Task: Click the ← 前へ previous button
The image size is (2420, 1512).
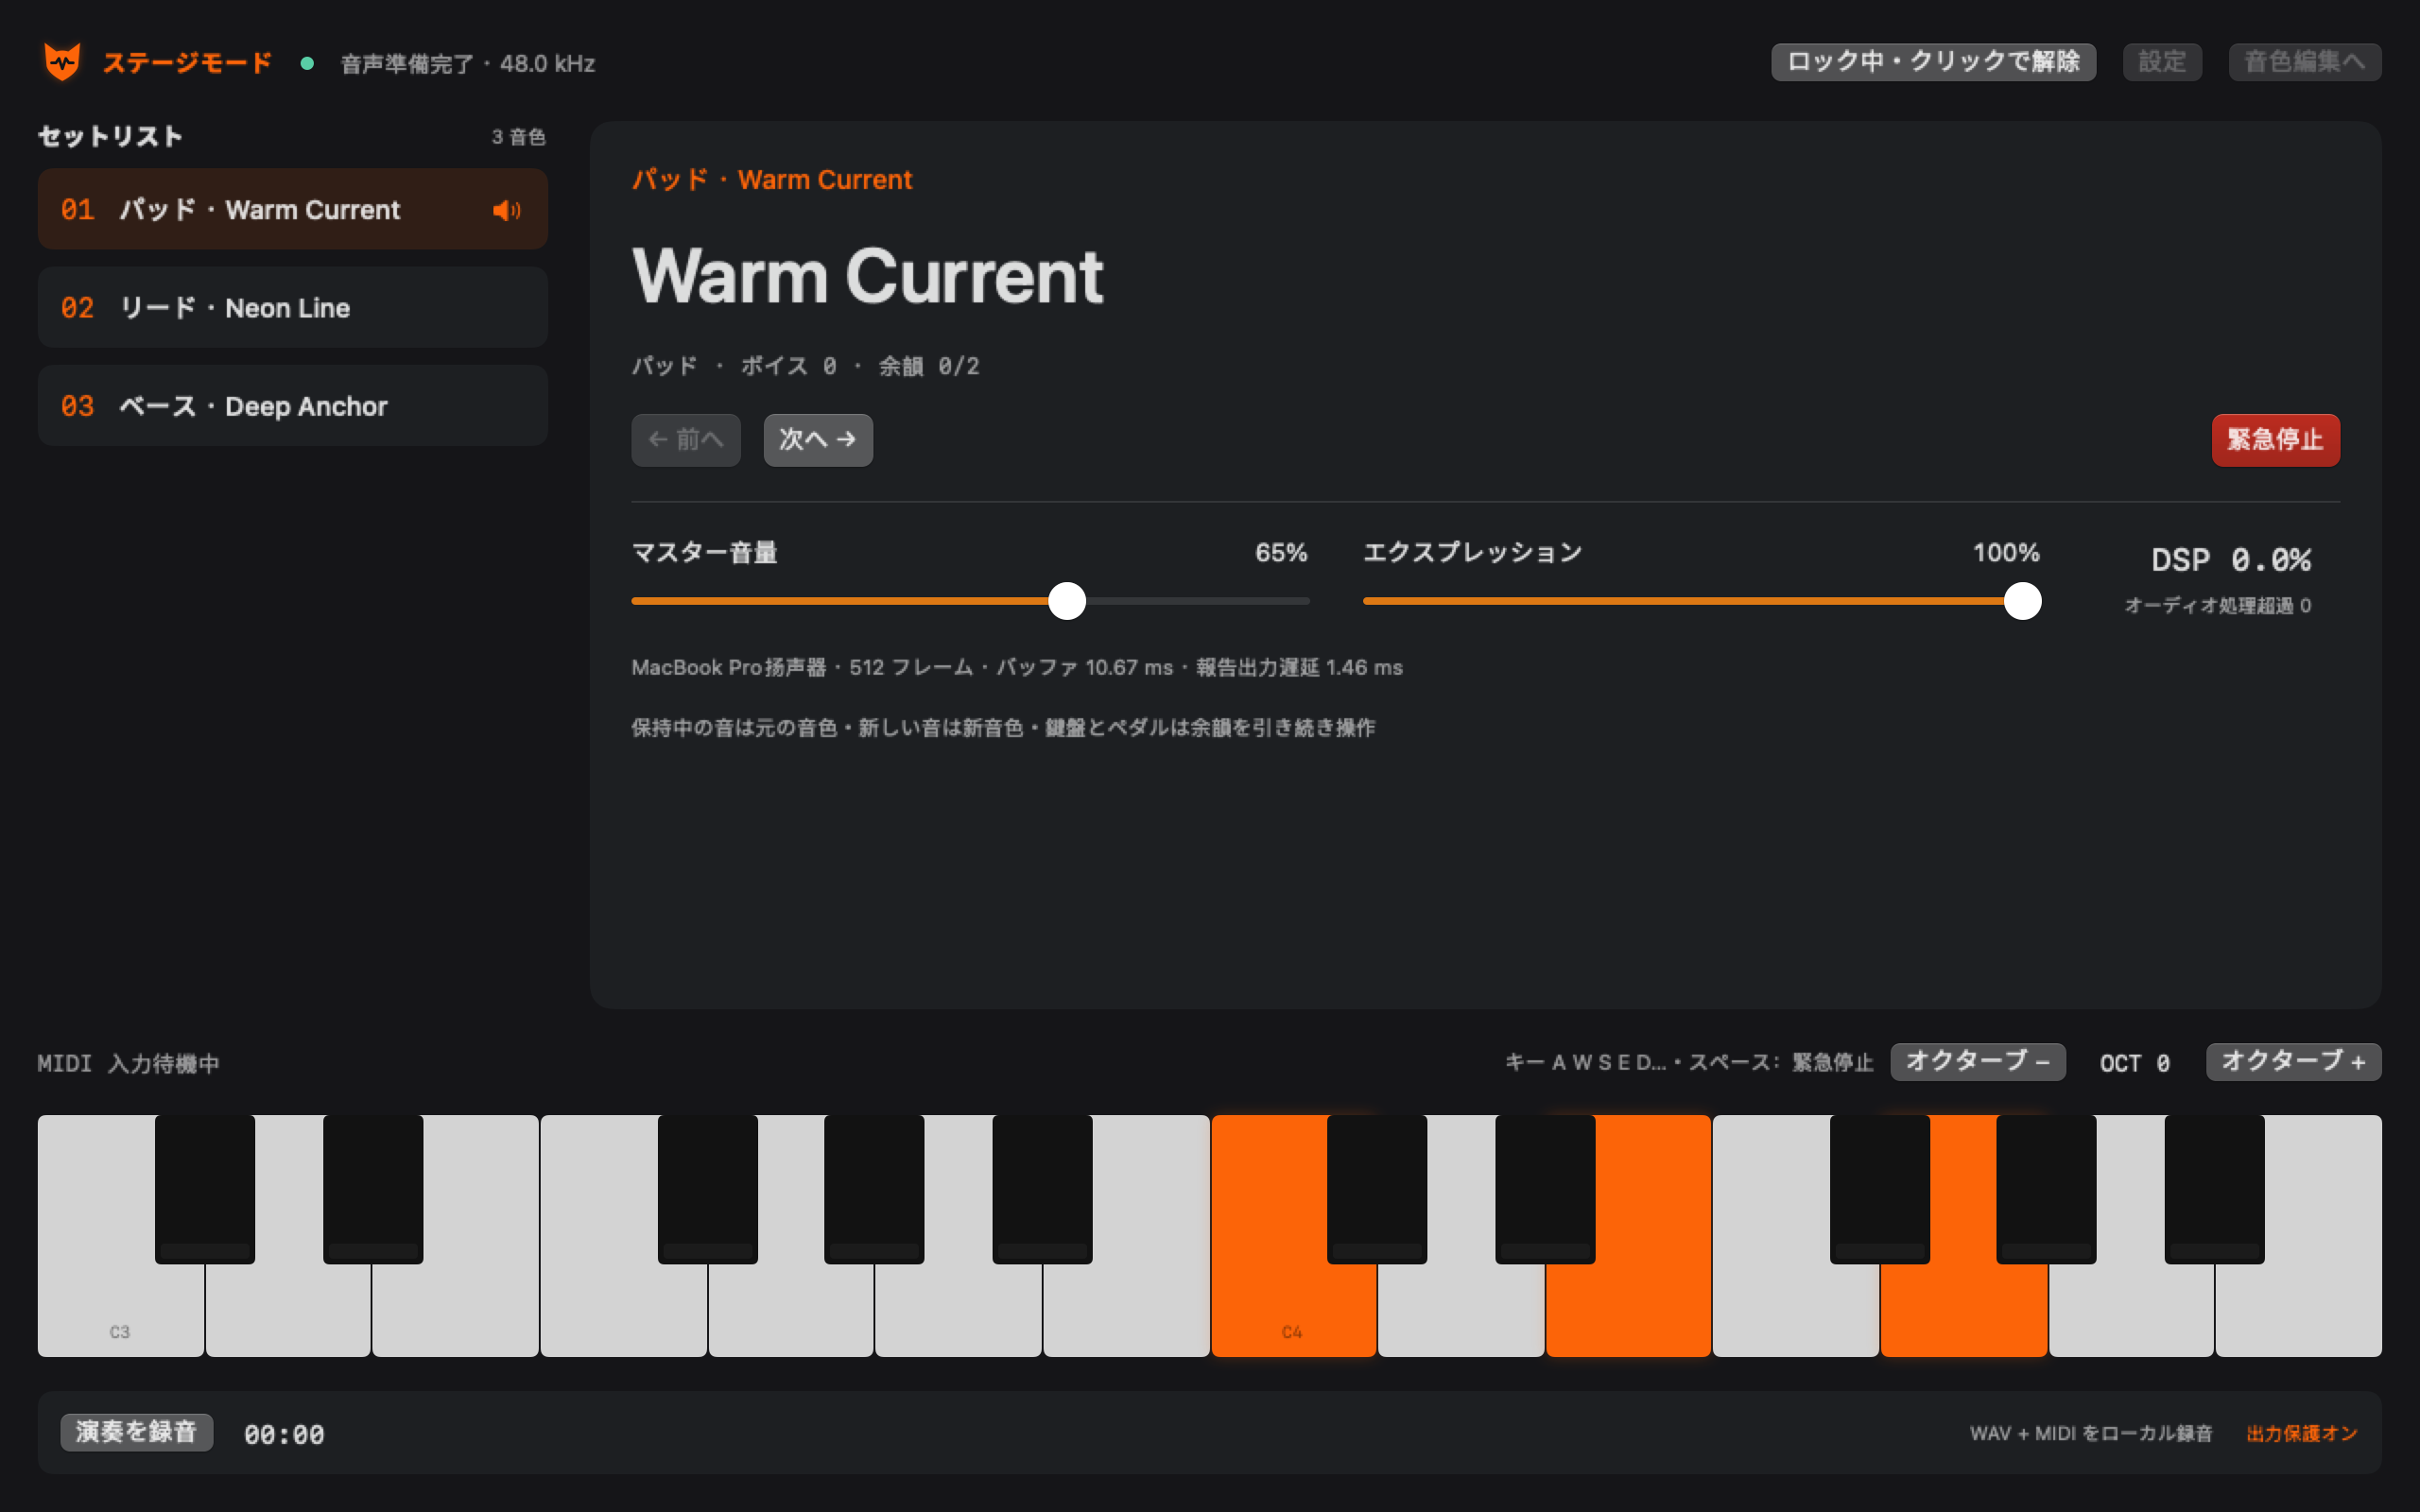Action: 686,439
